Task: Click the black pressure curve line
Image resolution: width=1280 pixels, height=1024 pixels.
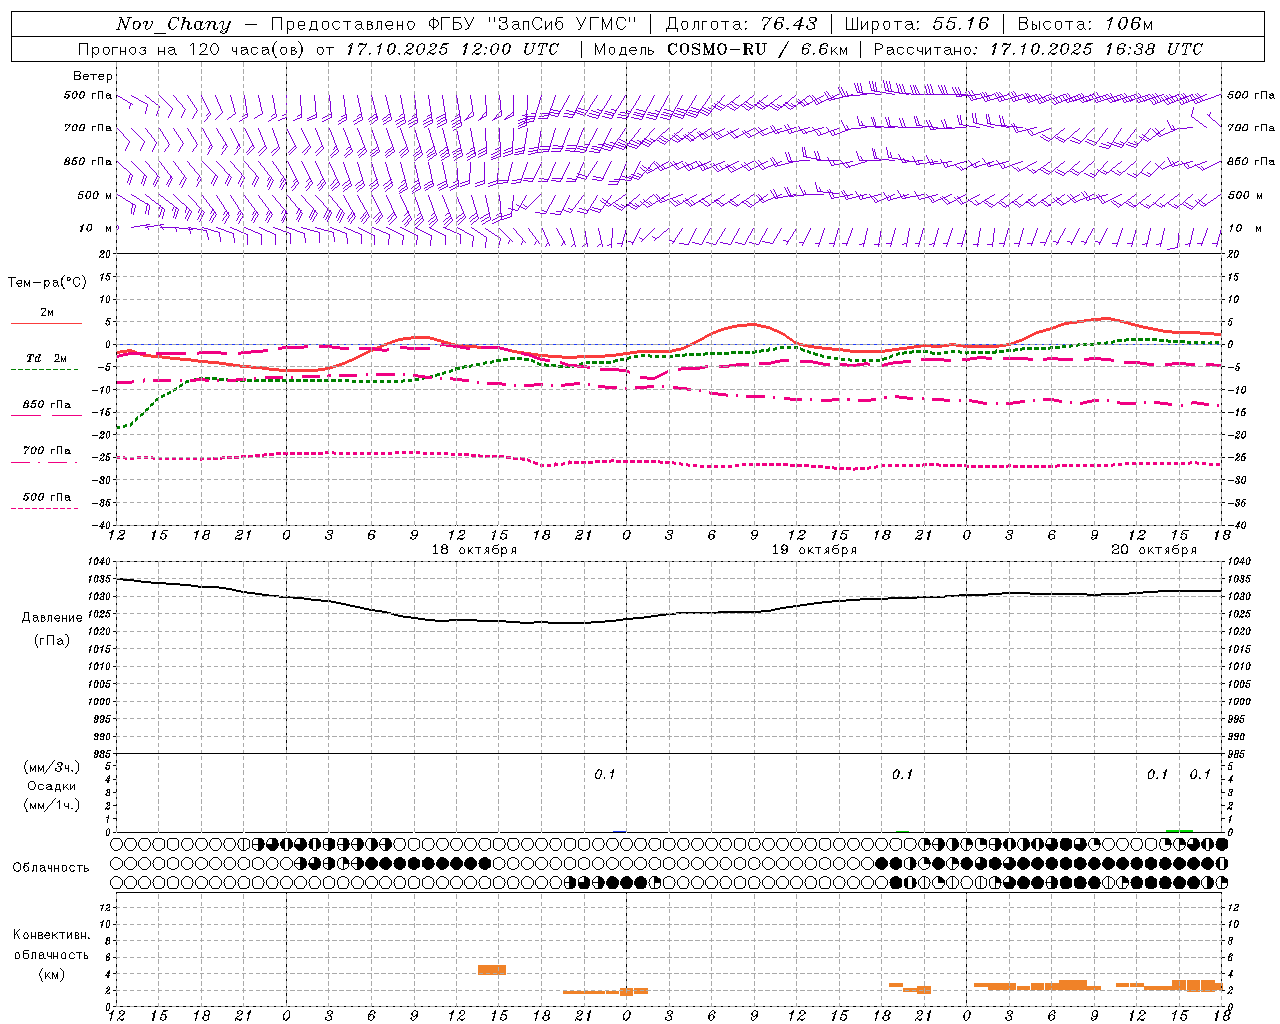Action: click(x=668, y=613)
